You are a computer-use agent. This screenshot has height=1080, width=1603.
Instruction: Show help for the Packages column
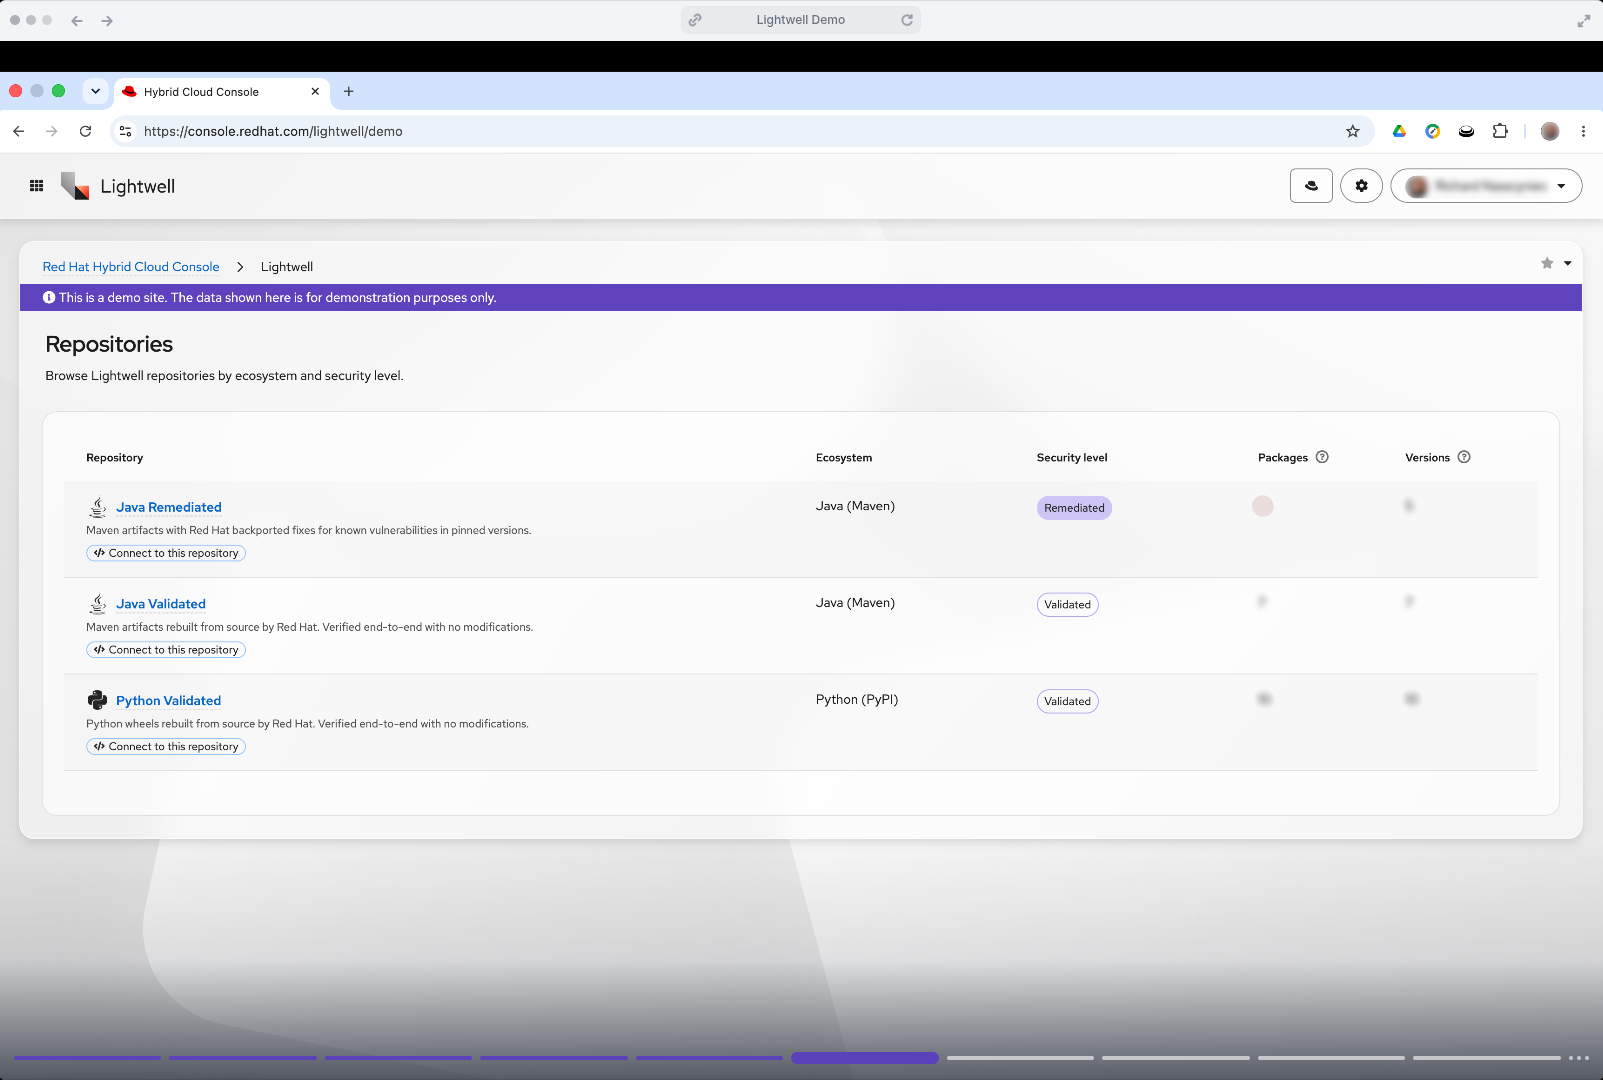(x=1322, y=457)
